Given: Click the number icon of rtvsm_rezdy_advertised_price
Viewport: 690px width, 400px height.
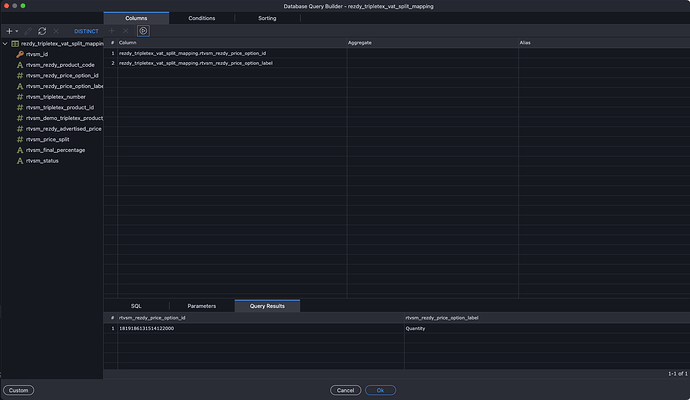Looking at the screenshot, I should [x=20, y=129].
